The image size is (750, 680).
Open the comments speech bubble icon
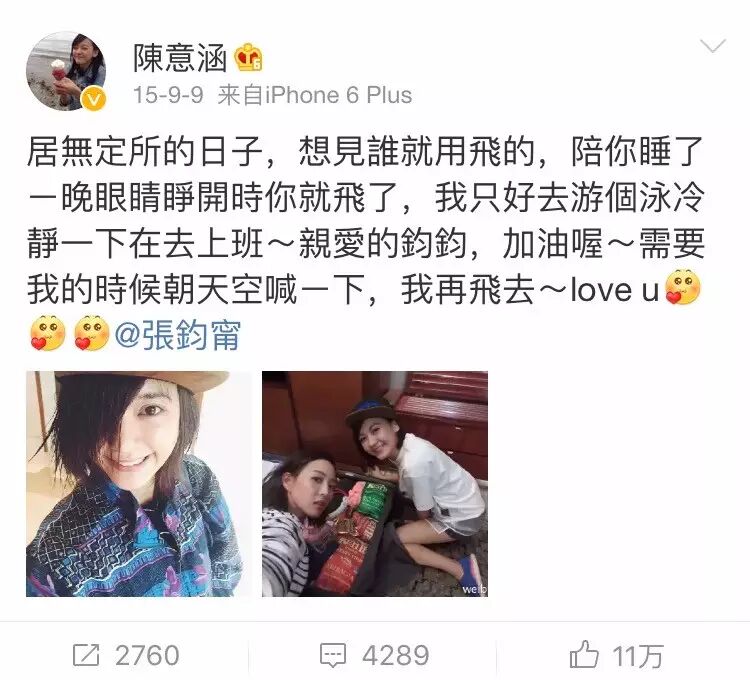tap(332, 655)
